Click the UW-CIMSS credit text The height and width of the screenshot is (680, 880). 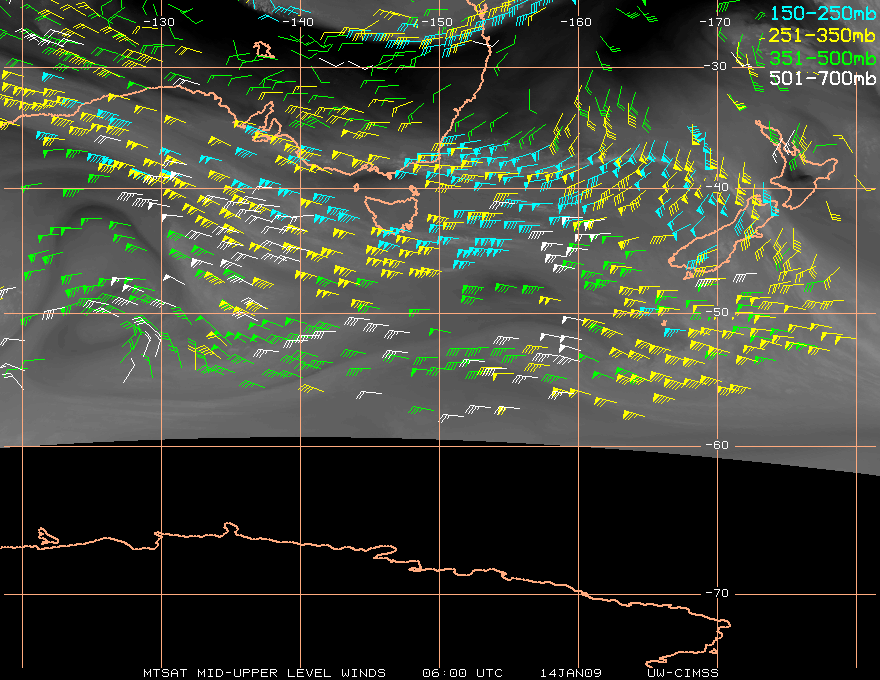[683, 673]
